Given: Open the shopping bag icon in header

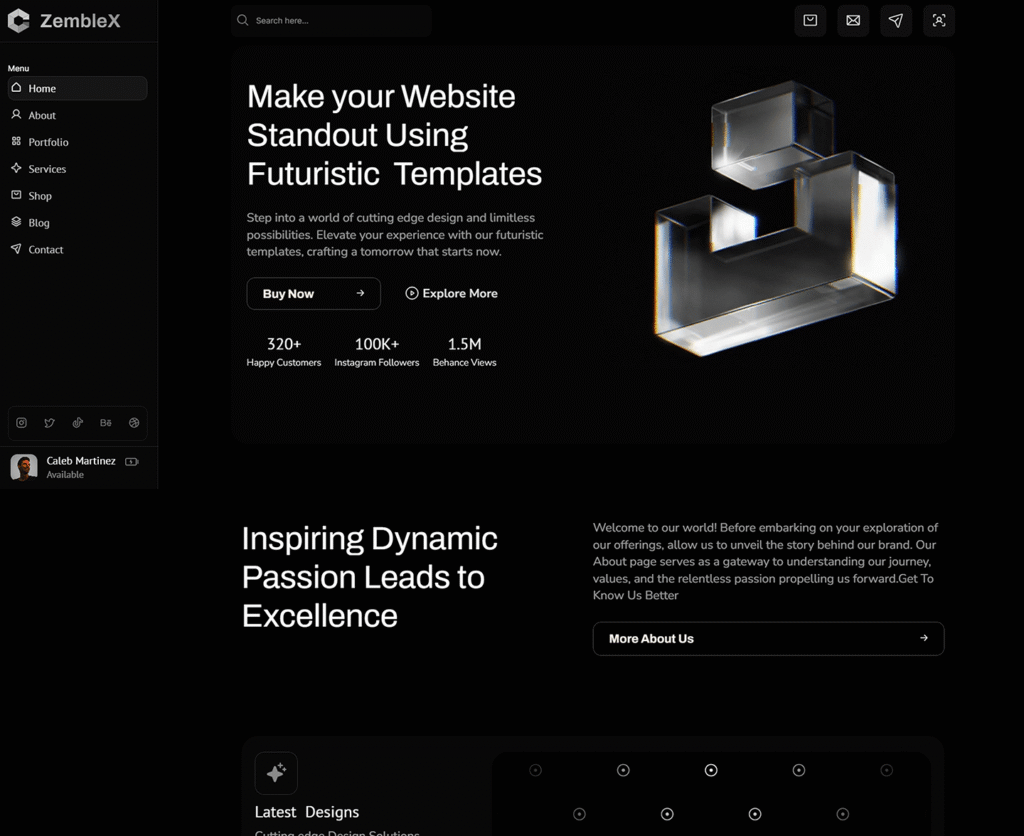Looking at the screenshot, I should 810,20.
